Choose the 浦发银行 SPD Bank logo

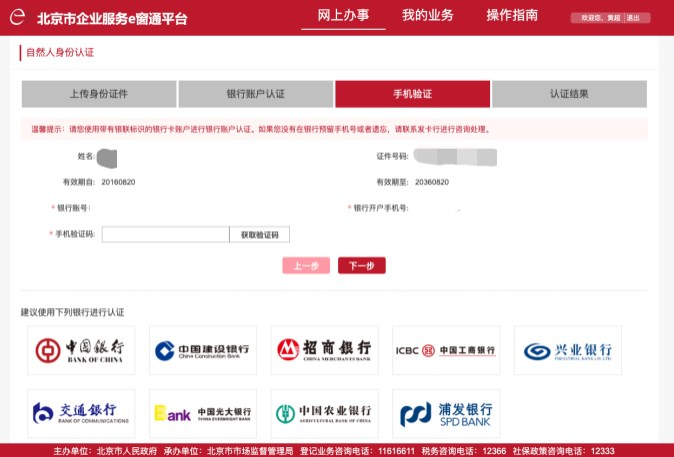tap(446, 412)
